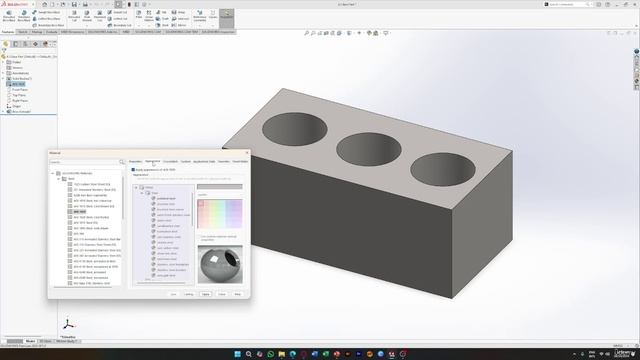Toggle the checkbox below the color palette
The height and width of the screenshot is (360, 640).
click(x=200, y=237)
